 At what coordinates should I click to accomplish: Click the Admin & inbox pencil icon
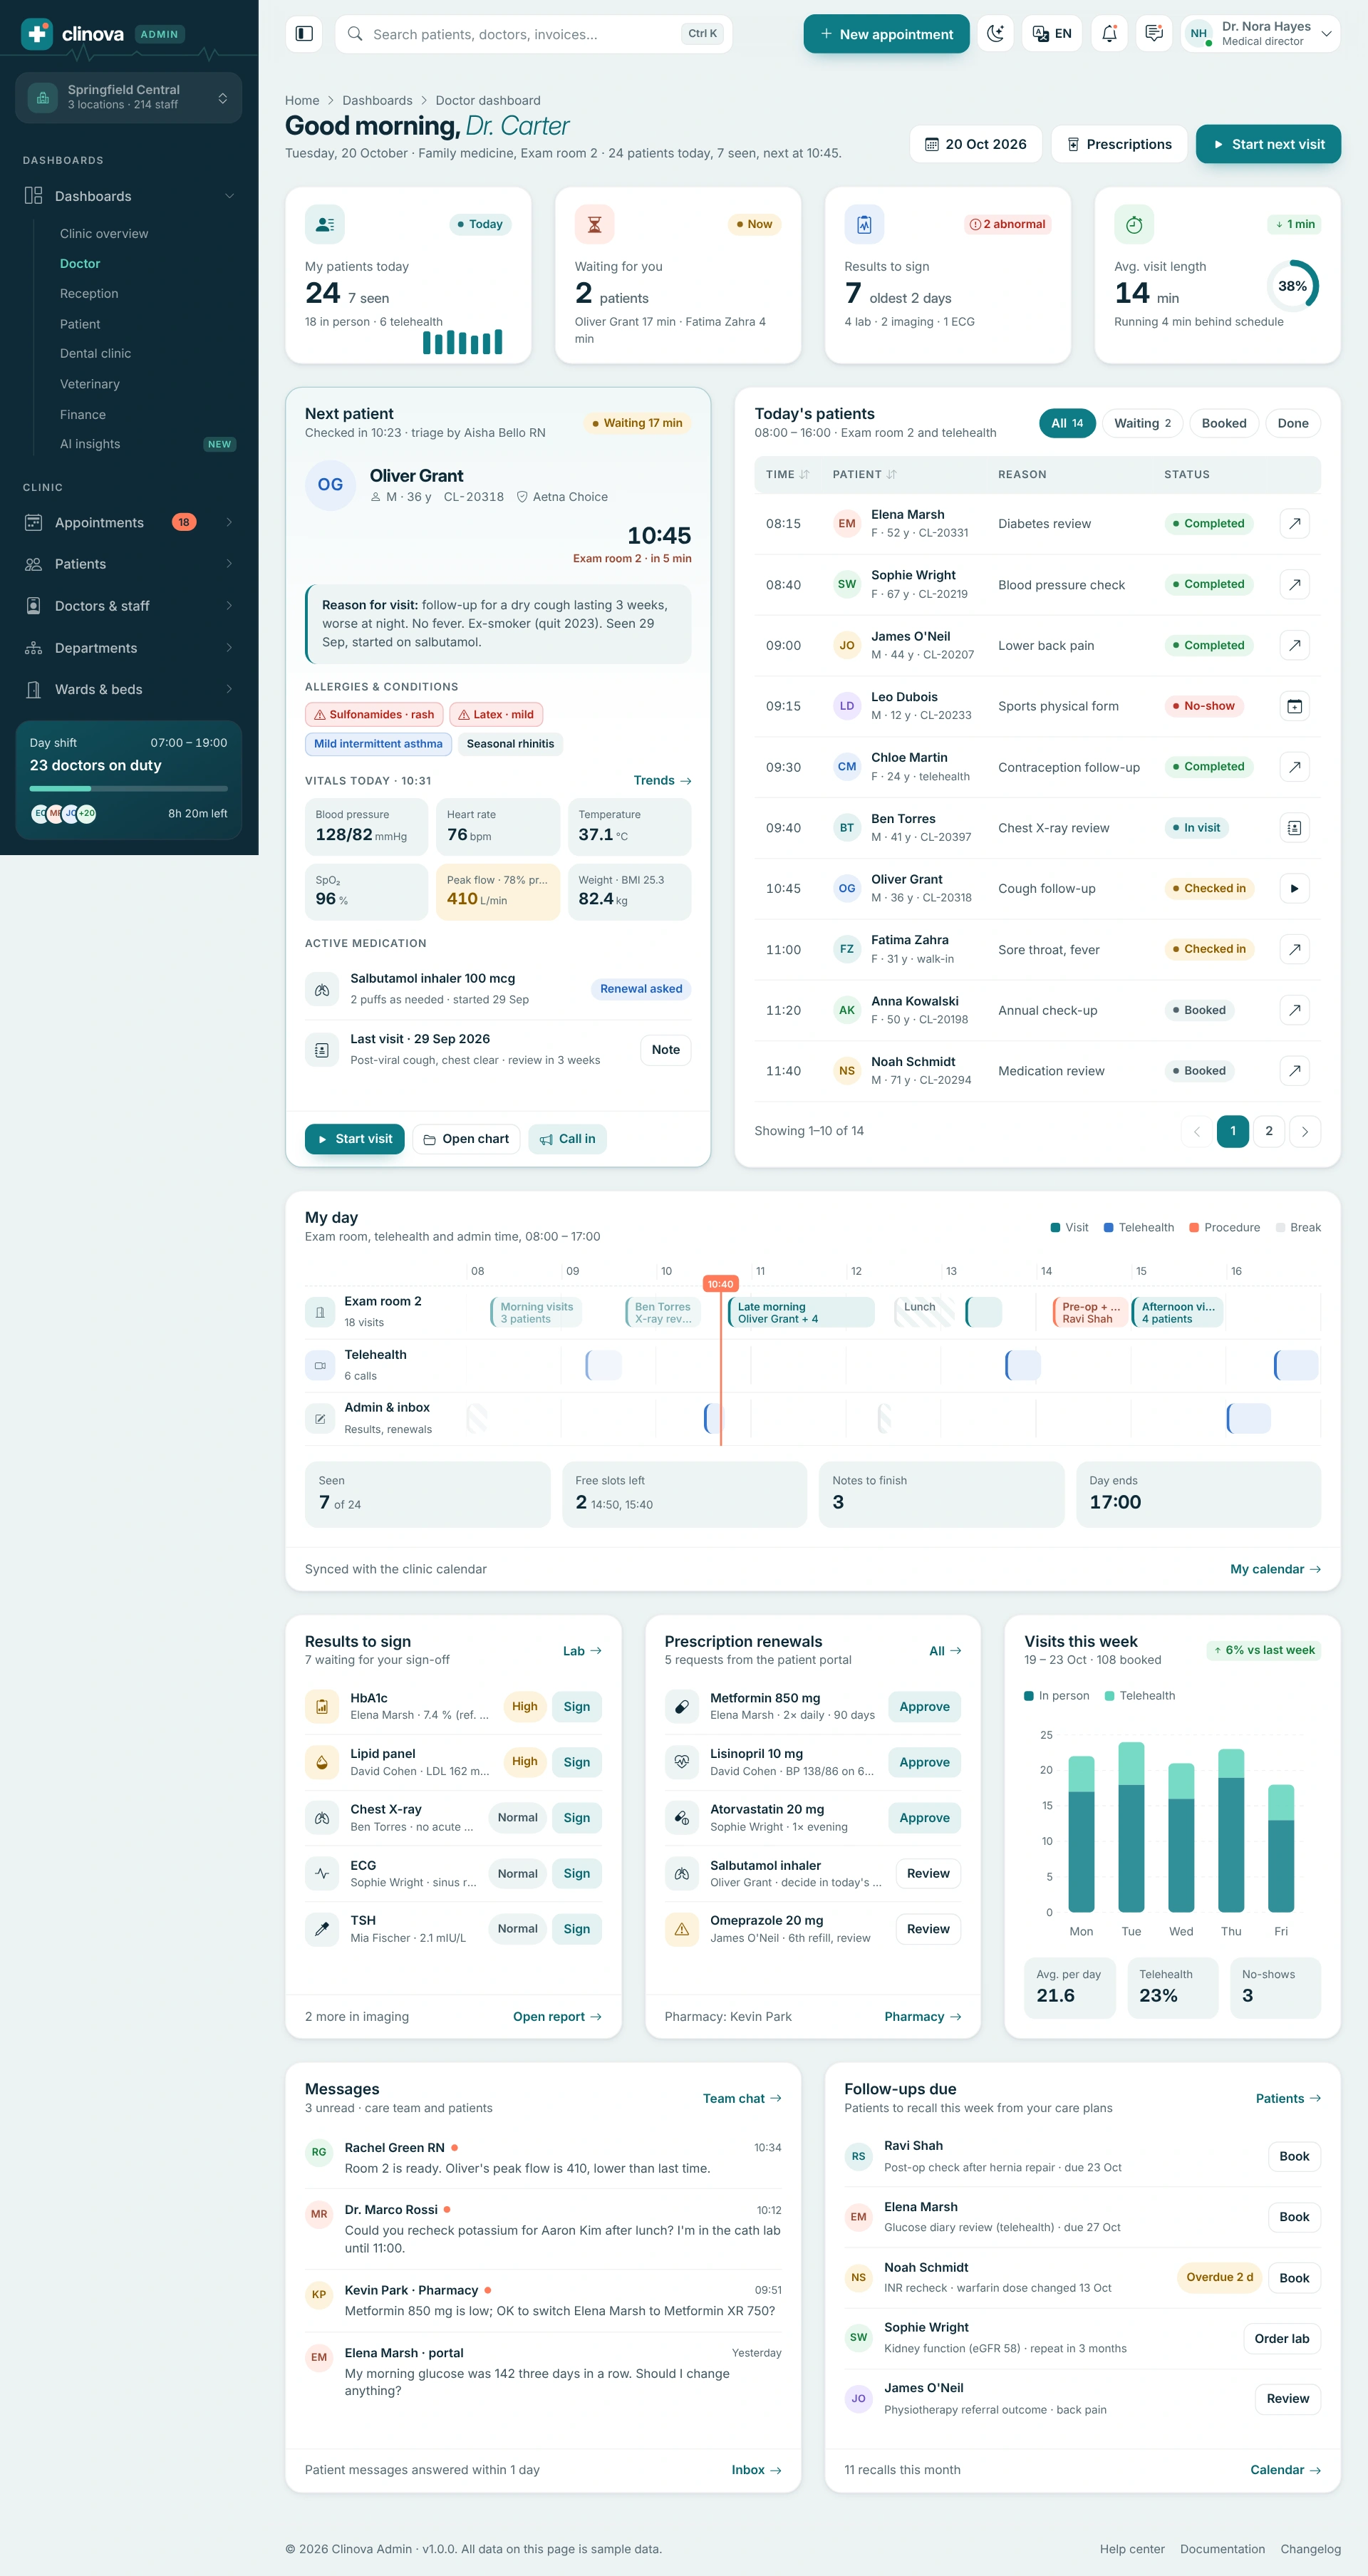320,1419
